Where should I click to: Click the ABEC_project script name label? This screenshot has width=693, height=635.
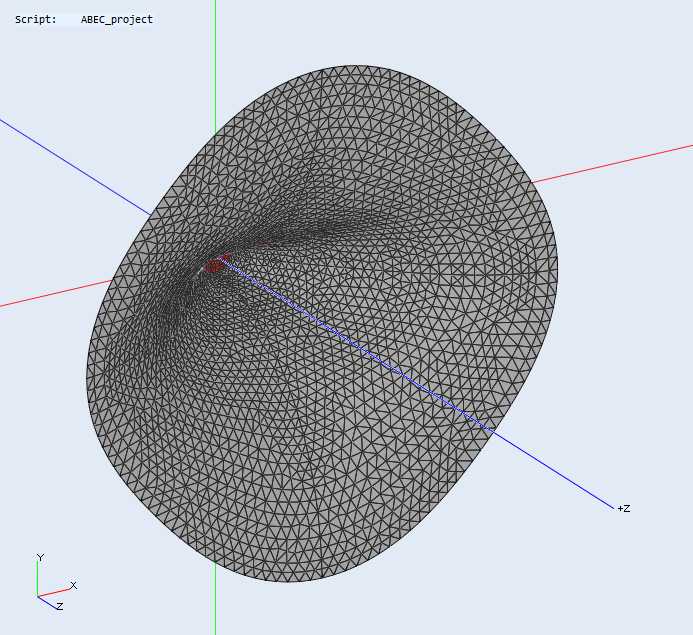click(x=117, y=19)
